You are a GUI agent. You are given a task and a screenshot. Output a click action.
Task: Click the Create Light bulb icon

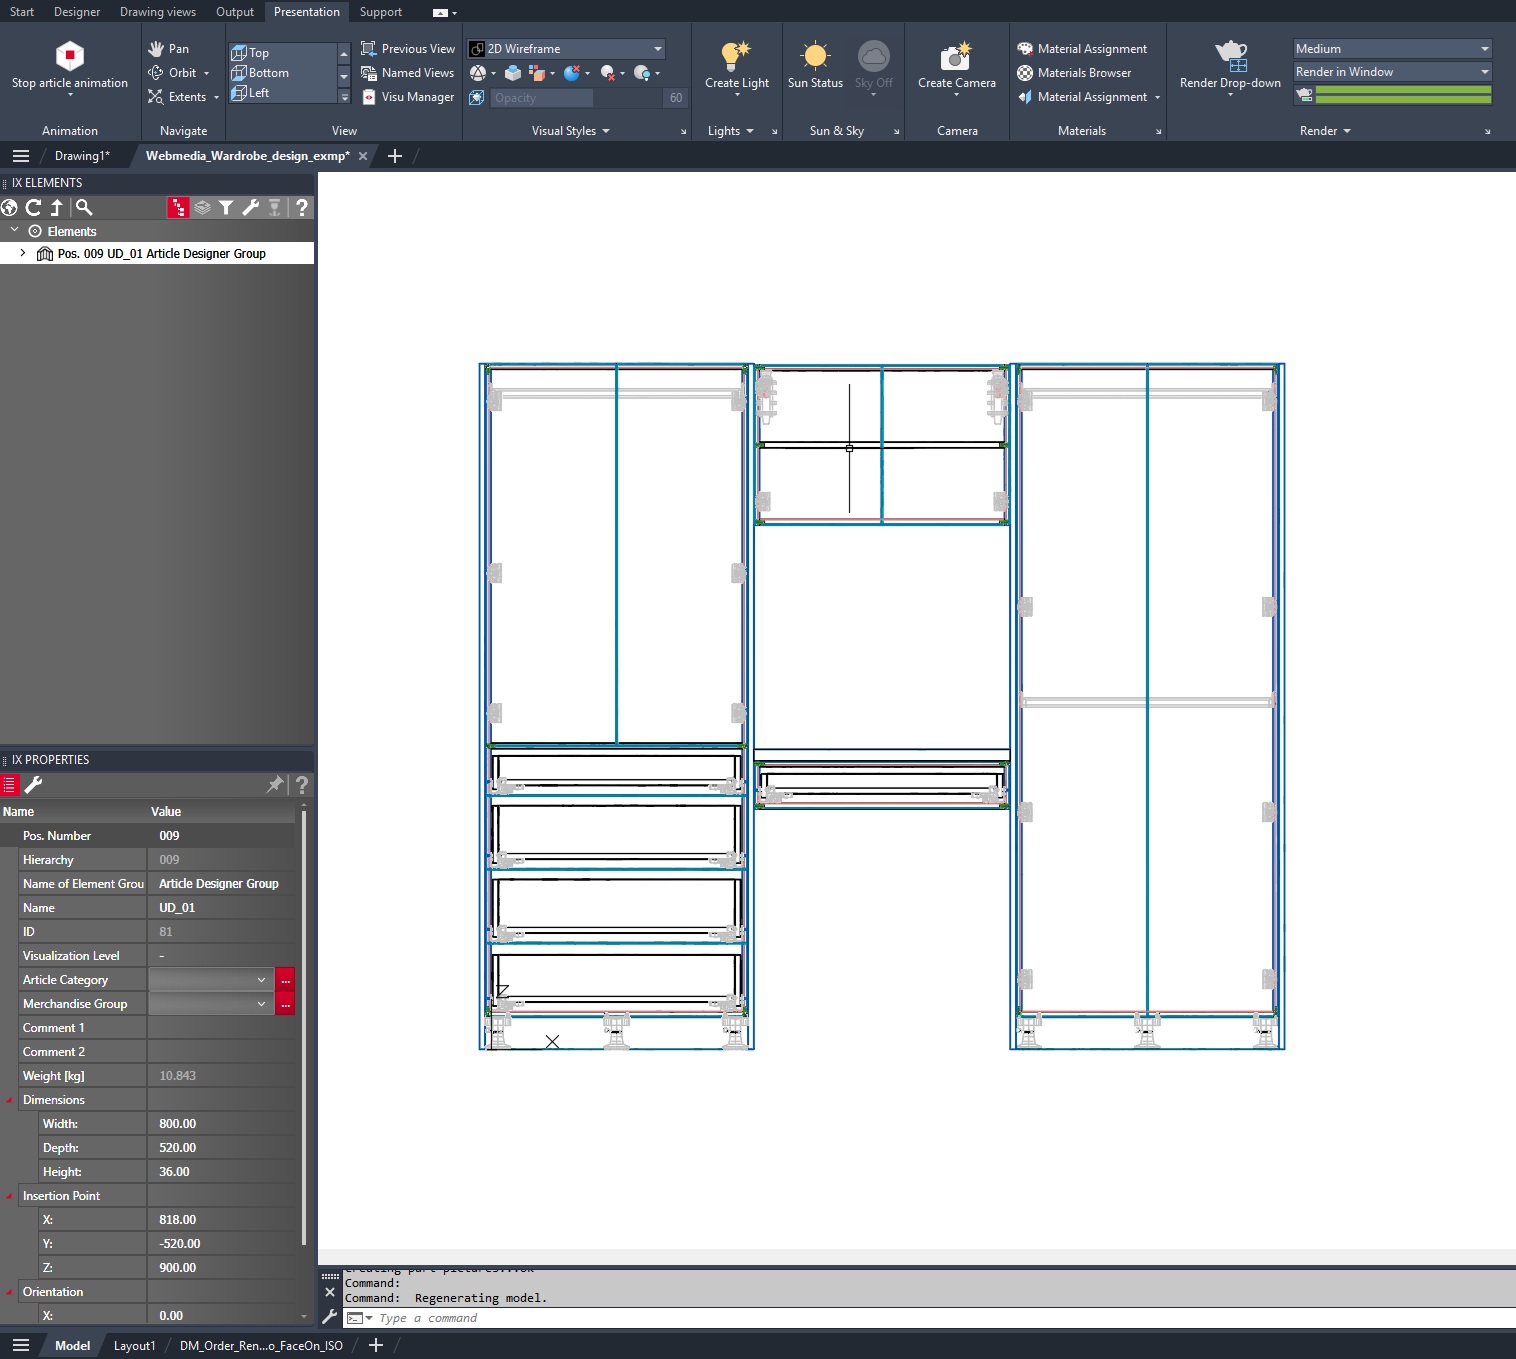click(x=736, y=55)
